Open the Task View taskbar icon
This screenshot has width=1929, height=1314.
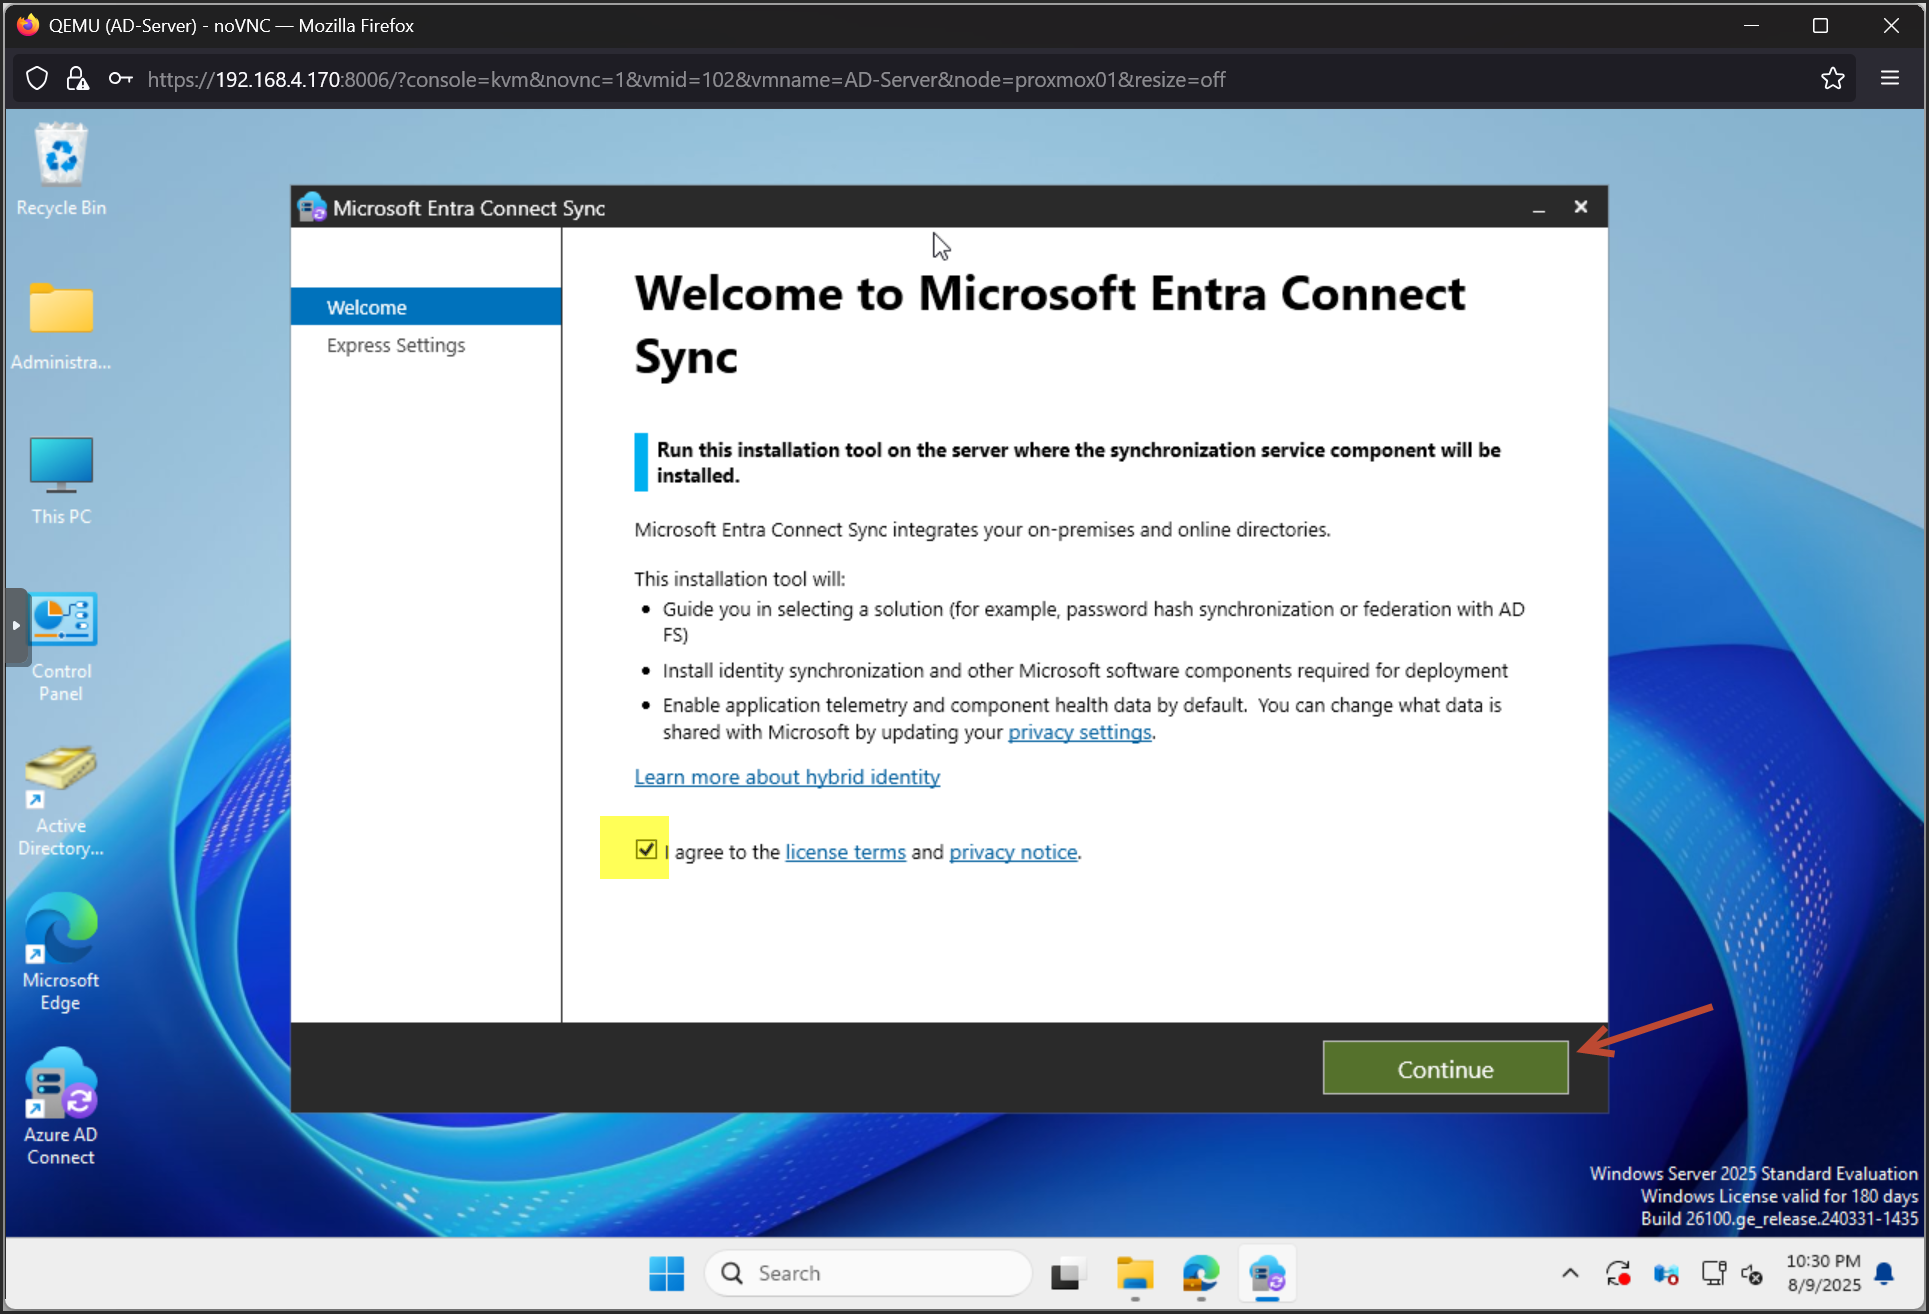point(1067,1273)
